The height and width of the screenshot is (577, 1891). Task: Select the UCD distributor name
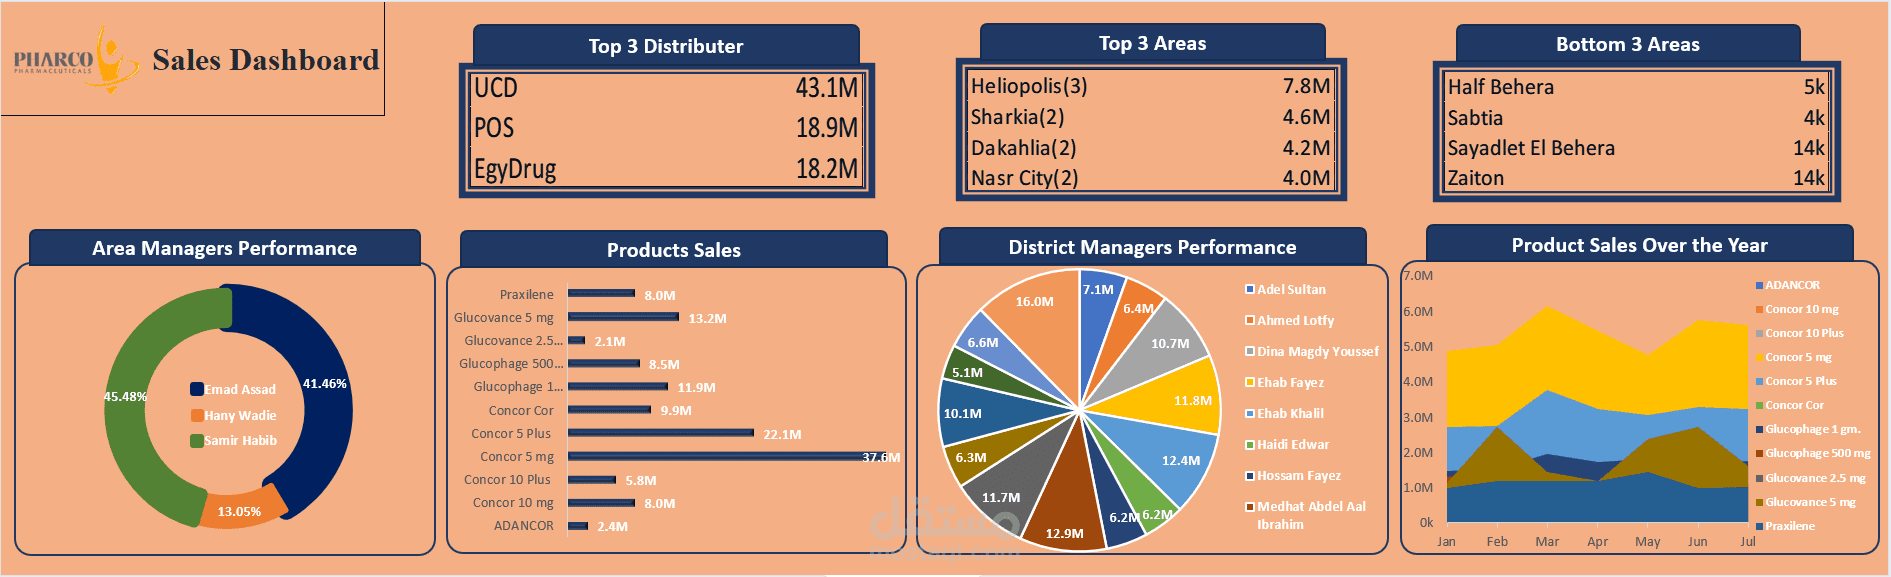(x=496, y=88)
